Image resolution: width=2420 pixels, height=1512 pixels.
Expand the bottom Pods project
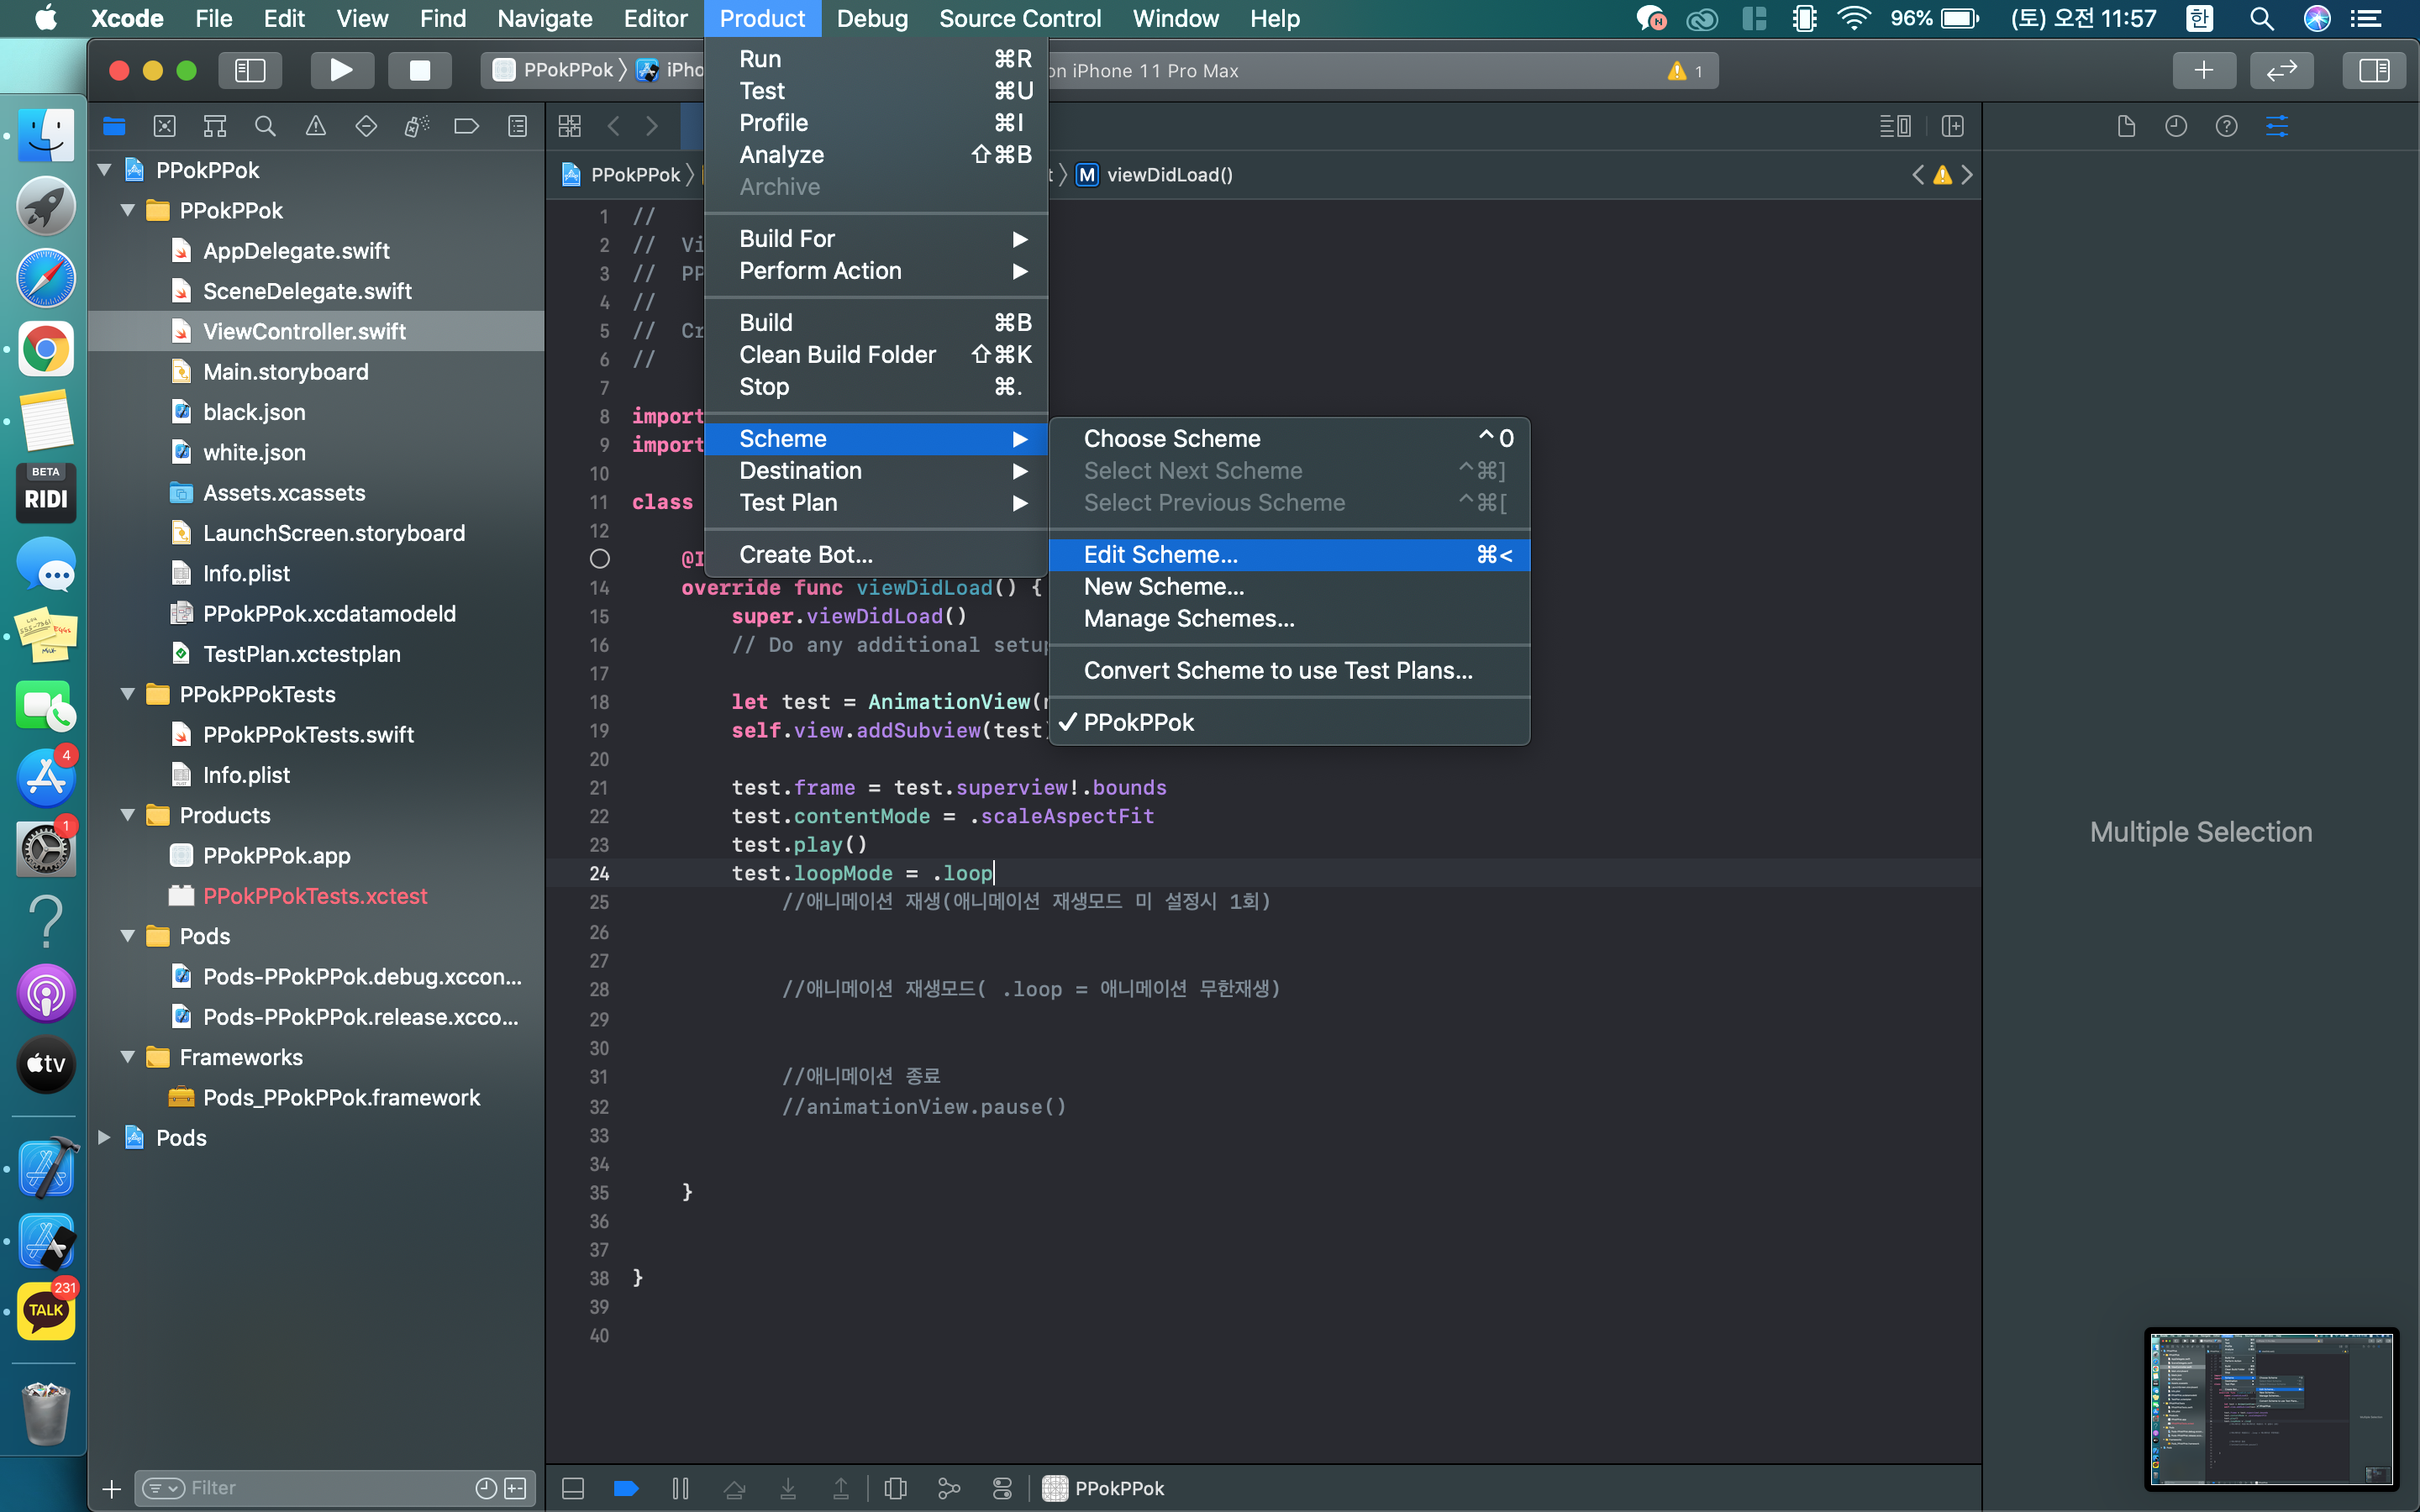coord(104,1137)
